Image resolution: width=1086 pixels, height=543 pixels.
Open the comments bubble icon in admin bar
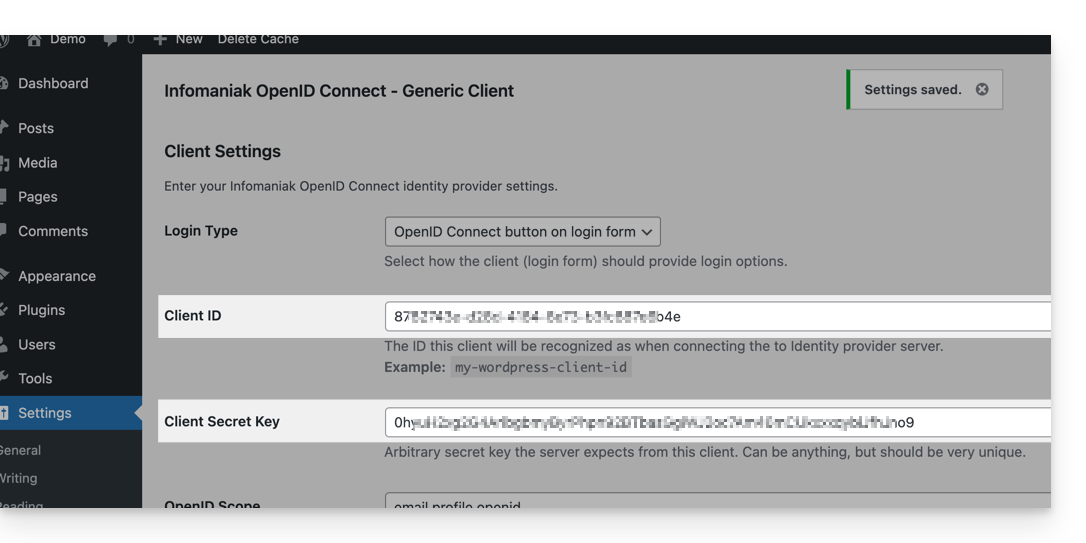(110, 40)
